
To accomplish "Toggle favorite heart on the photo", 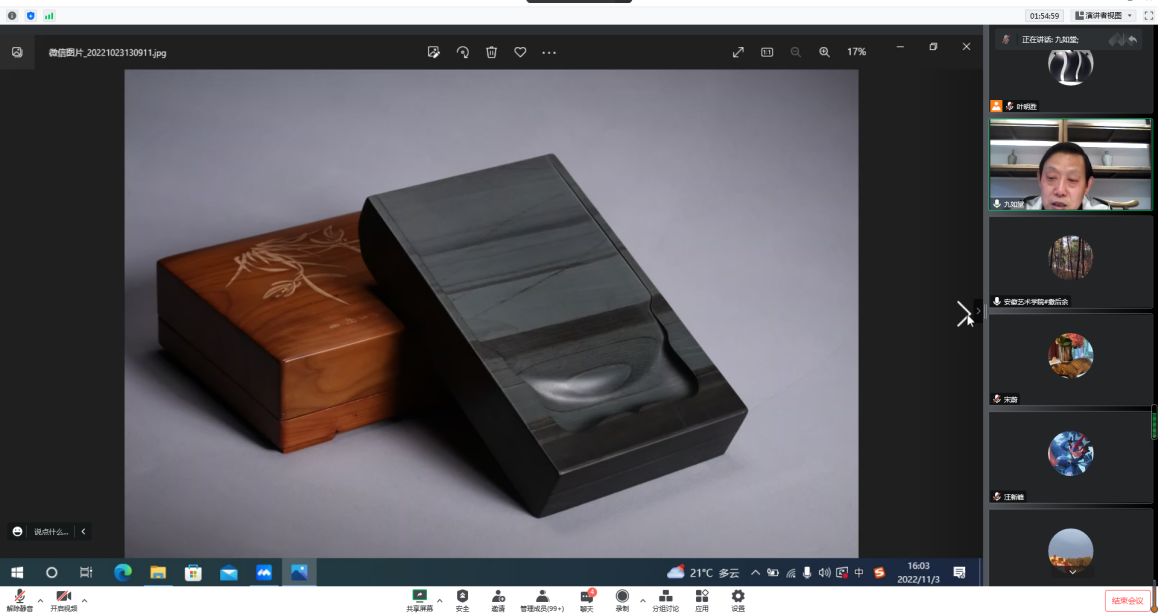I will [520, 52].
